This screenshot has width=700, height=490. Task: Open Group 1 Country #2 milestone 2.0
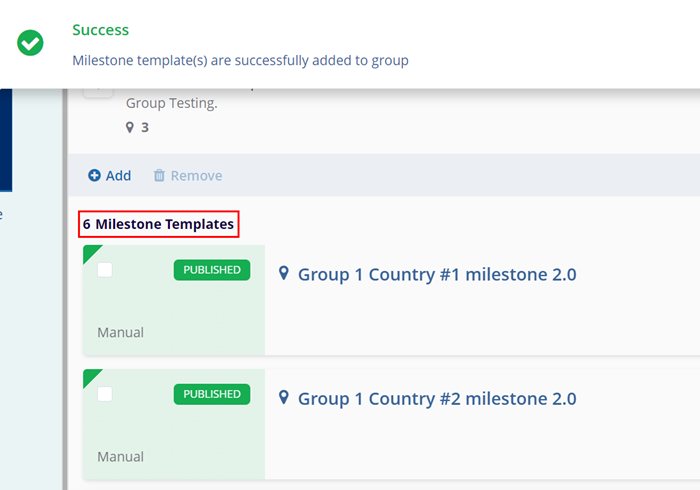click(437, 399)
